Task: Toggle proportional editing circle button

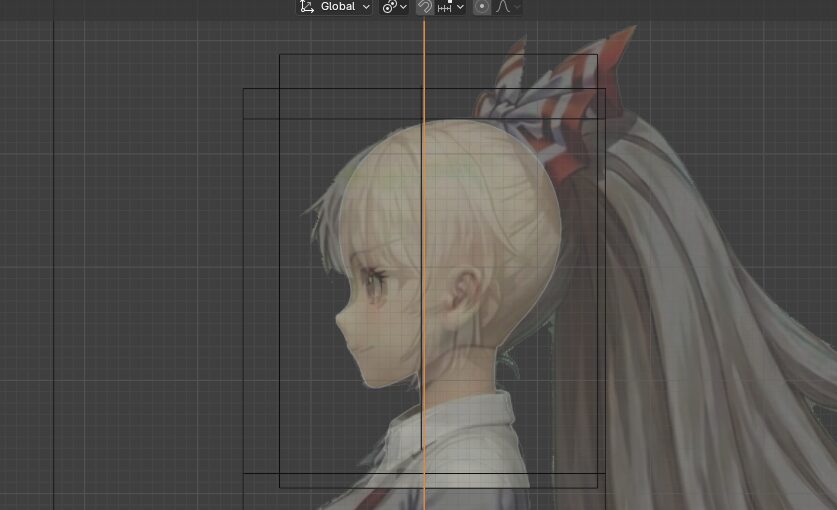Action: [482, 7]
